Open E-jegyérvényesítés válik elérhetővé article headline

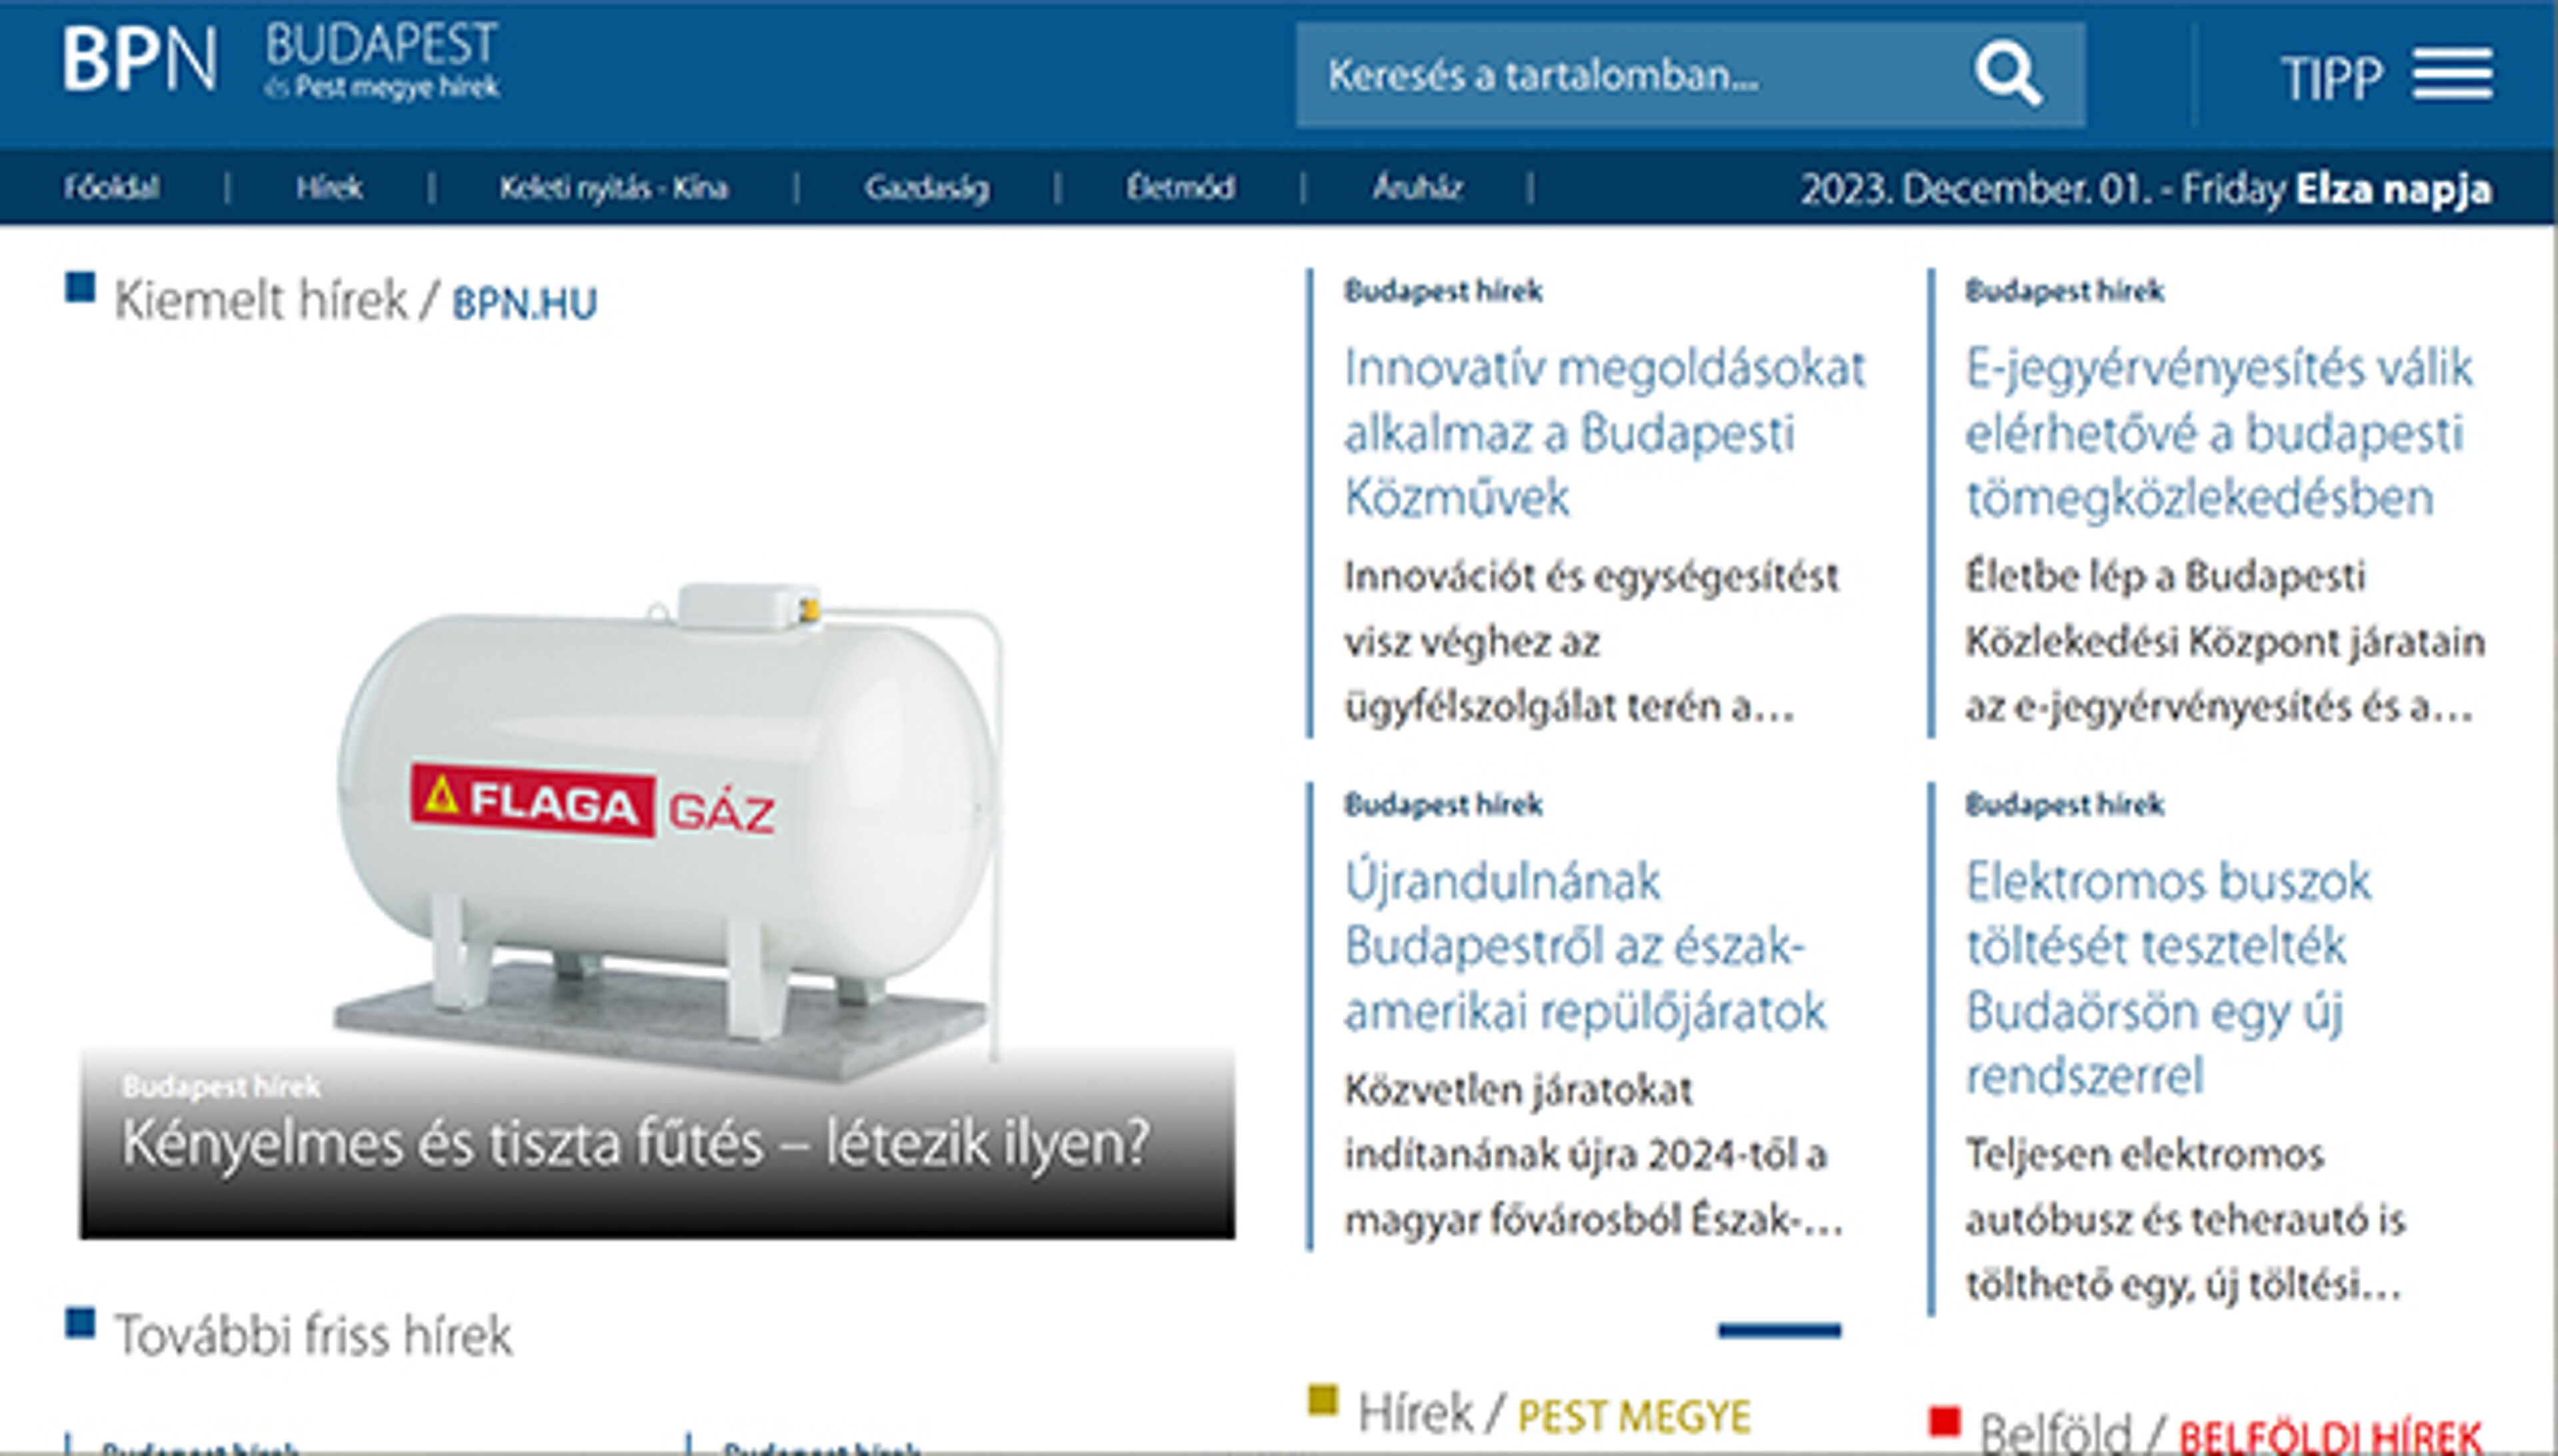(x=2217, y=433)
